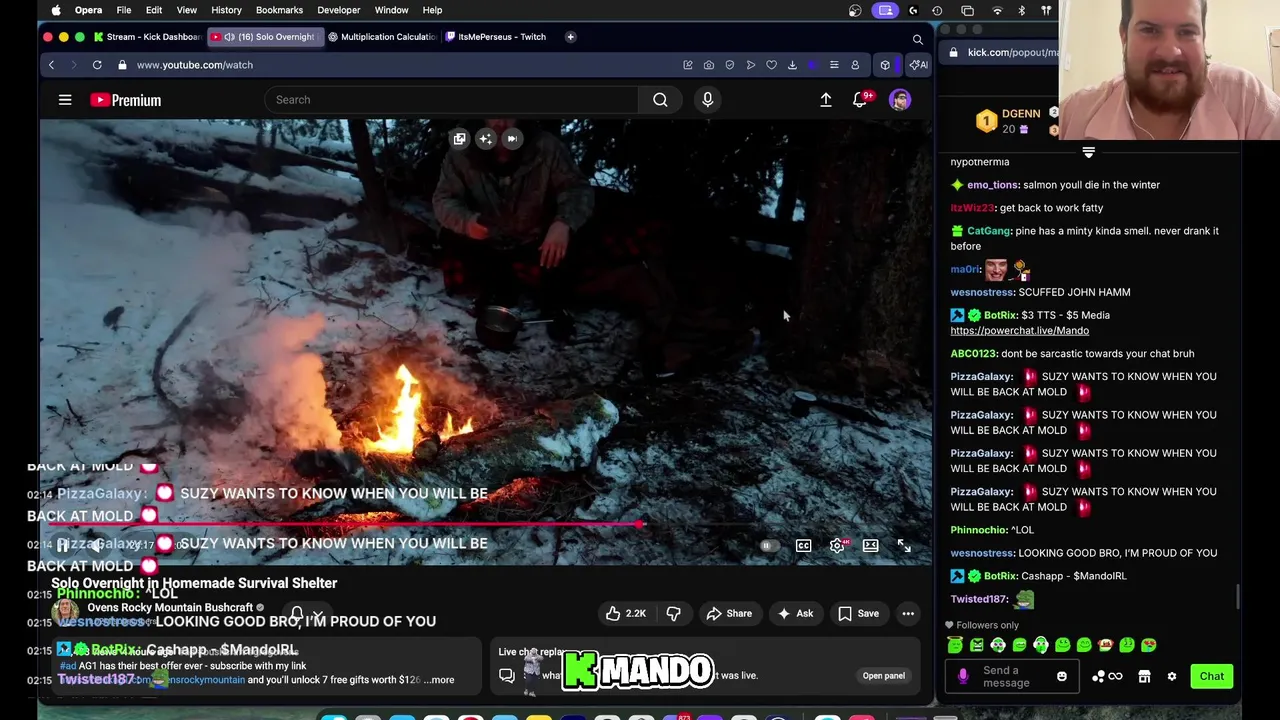Switch to Multiplication Calculator tab
Screen dimensions: 1280x720
pos(382,37)
